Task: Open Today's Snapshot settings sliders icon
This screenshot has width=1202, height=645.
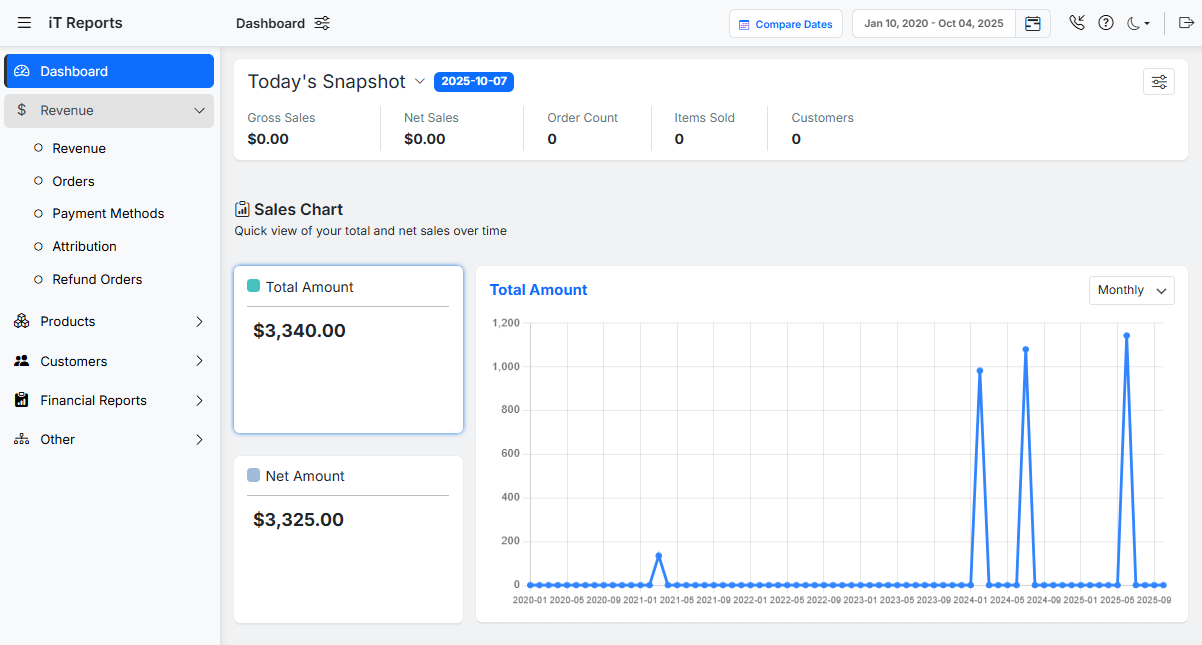Action: [x=1159, y=82]
